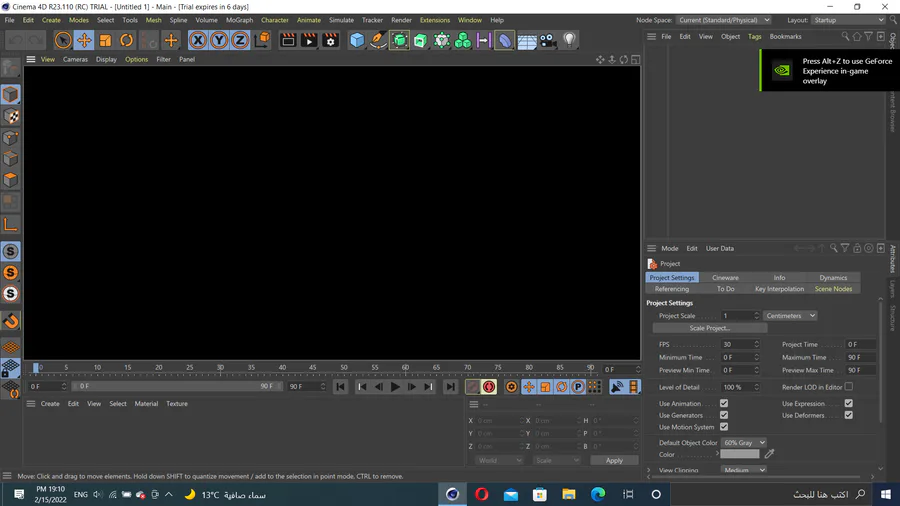The width and height of the screenshot is (900, 506).
Task: Open the World coordinate dropdown
Action: click(x=499, y=460)
